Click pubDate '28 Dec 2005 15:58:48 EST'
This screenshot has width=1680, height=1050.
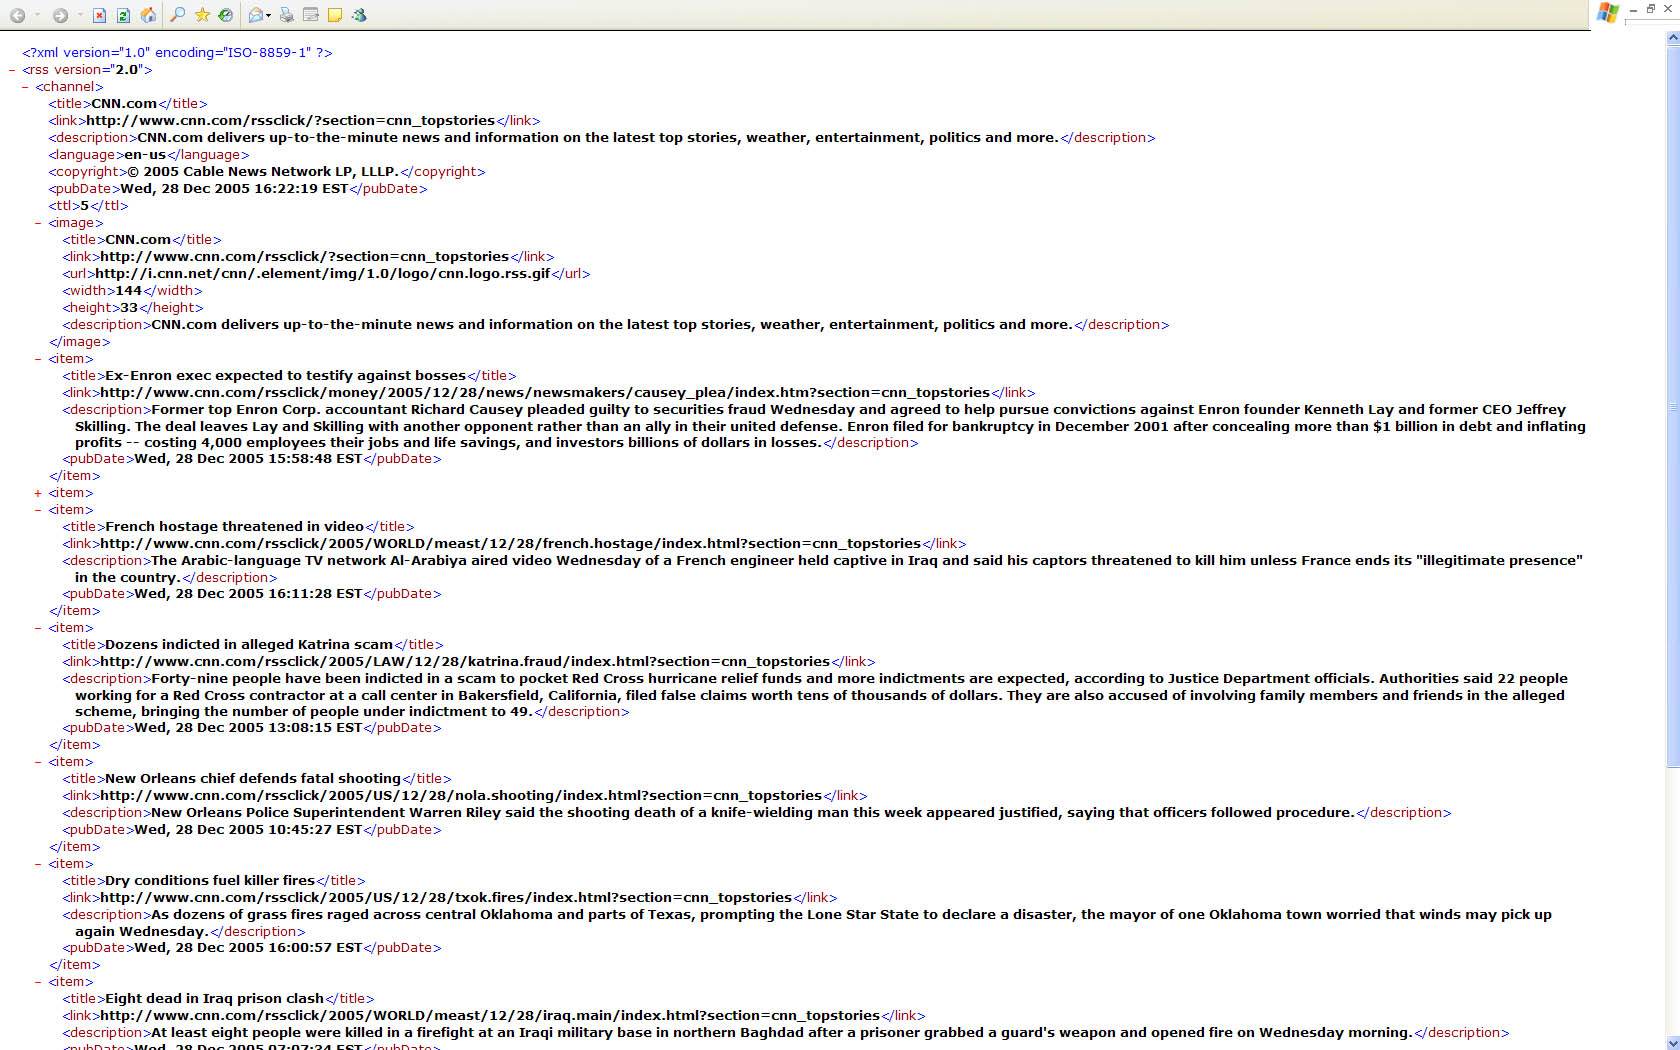[x=248, y=459]
